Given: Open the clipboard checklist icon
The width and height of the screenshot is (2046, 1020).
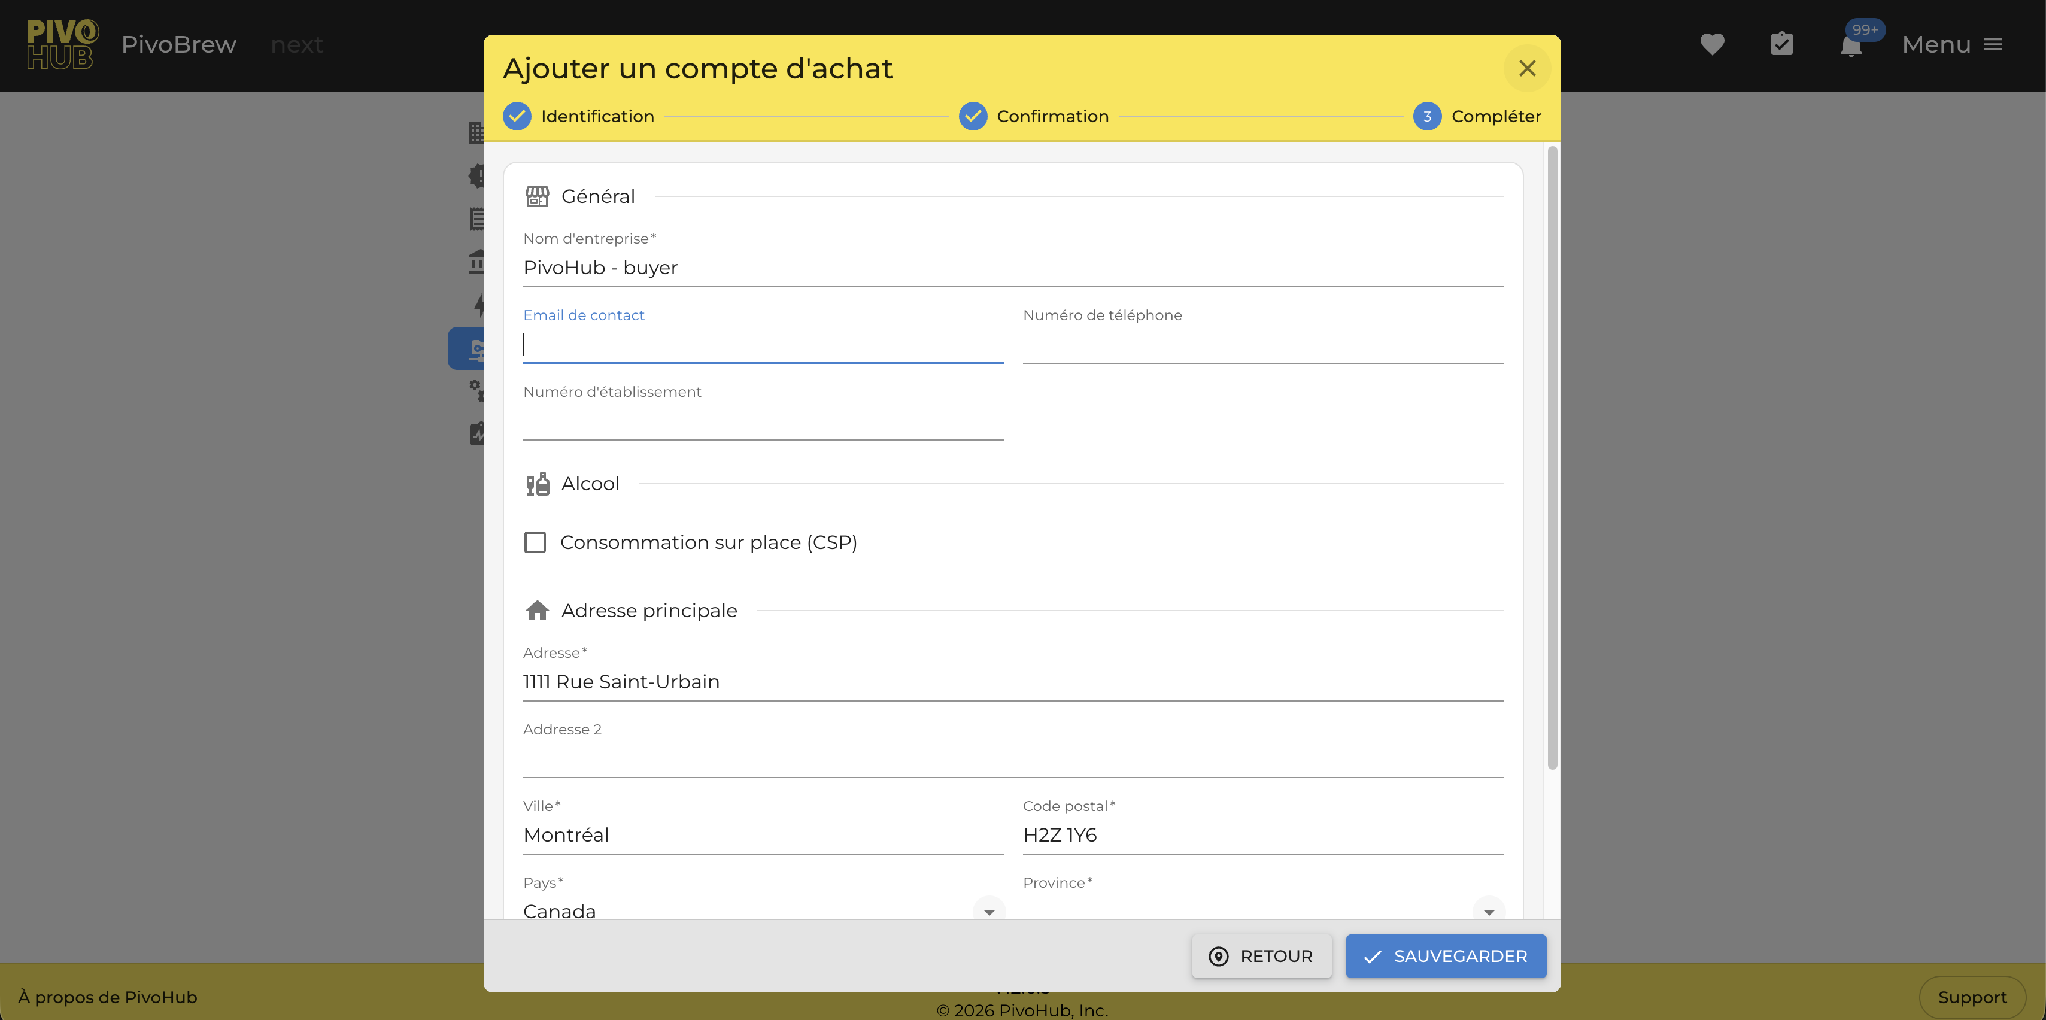Looking at the screenshot, I should (x=1781, y=44).
